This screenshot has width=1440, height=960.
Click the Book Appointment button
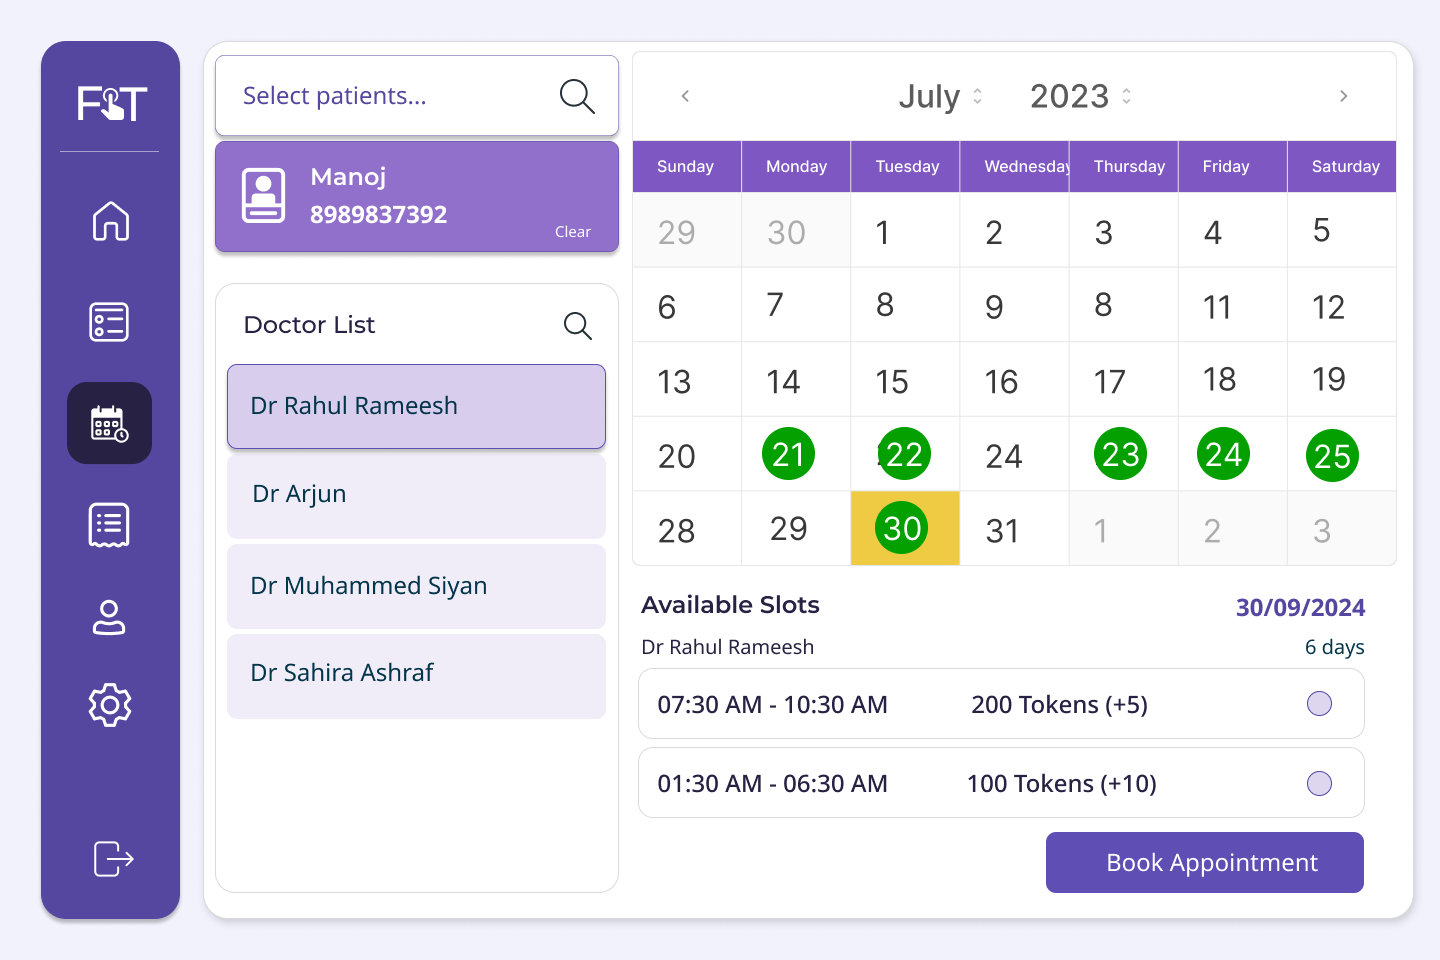pyautogui.click(x=1204, y=862)
